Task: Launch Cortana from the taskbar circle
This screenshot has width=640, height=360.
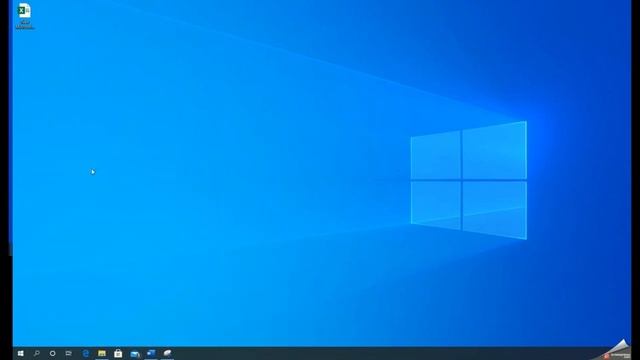Action: tap(53, 353)
